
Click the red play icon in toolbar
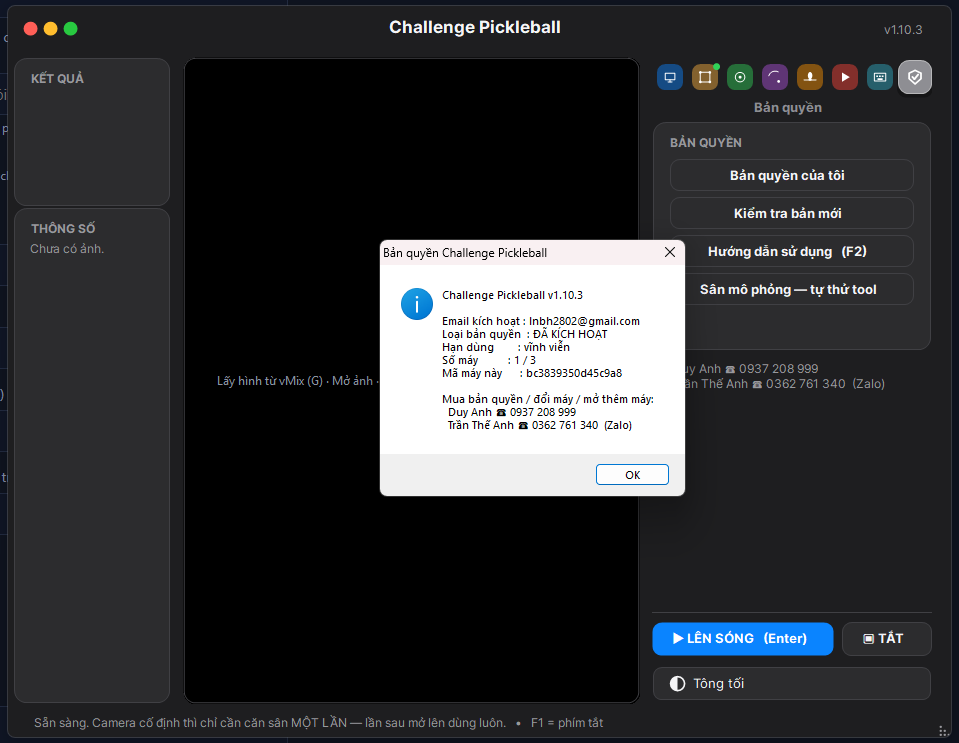(845, 77)
